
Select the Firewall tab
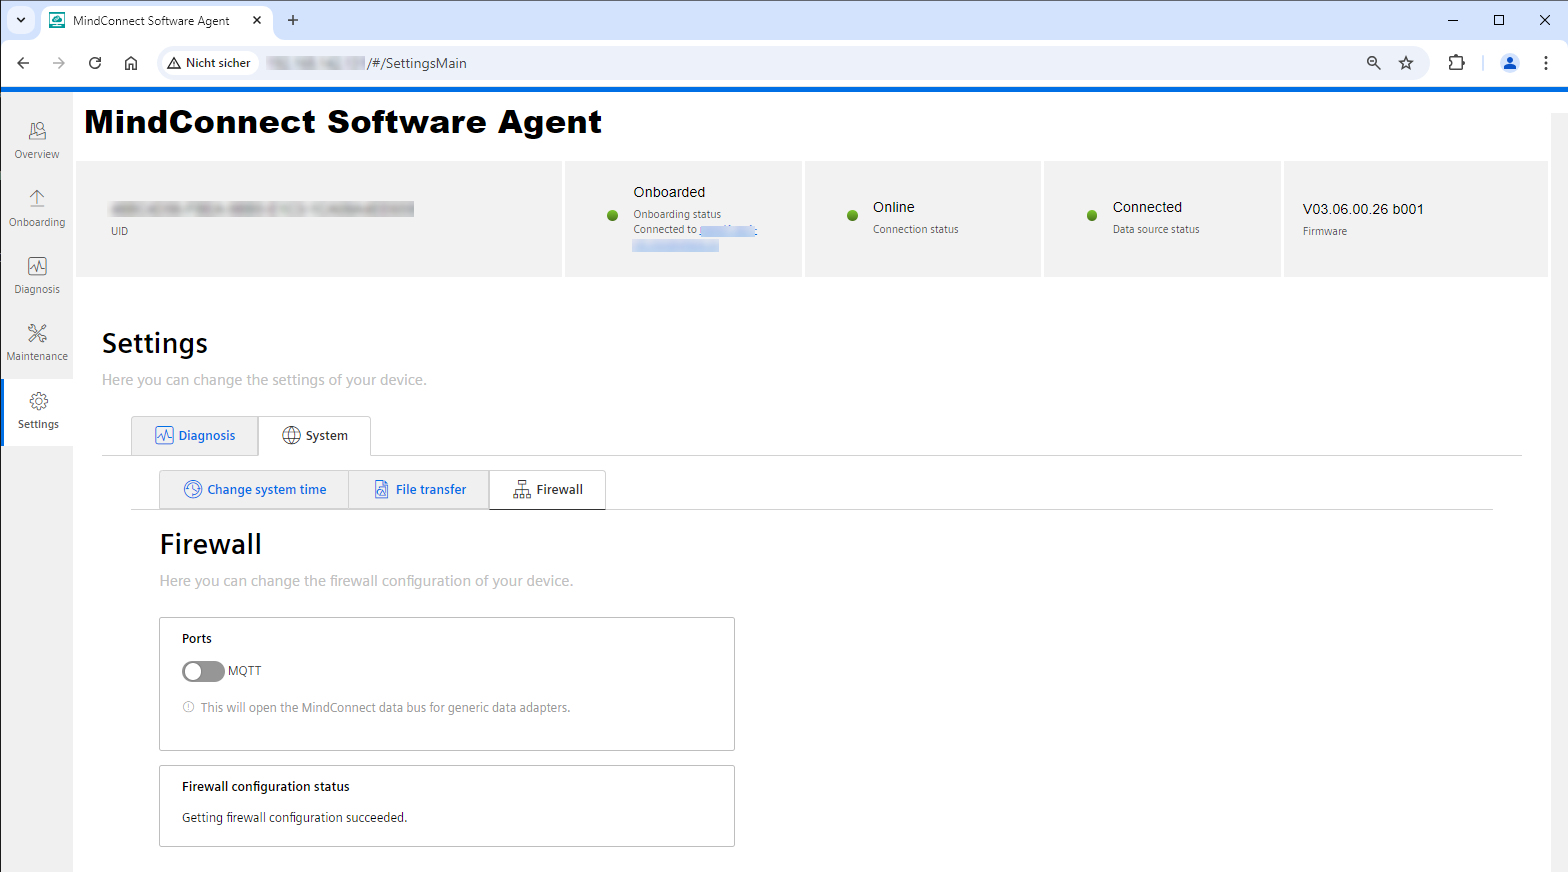coord(547,490)
